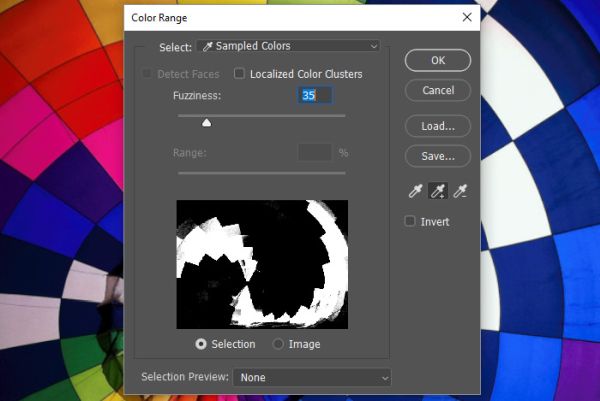Select the Eyedropper tool
Viewport: 600px width, 401px height.
click(416, 191)
